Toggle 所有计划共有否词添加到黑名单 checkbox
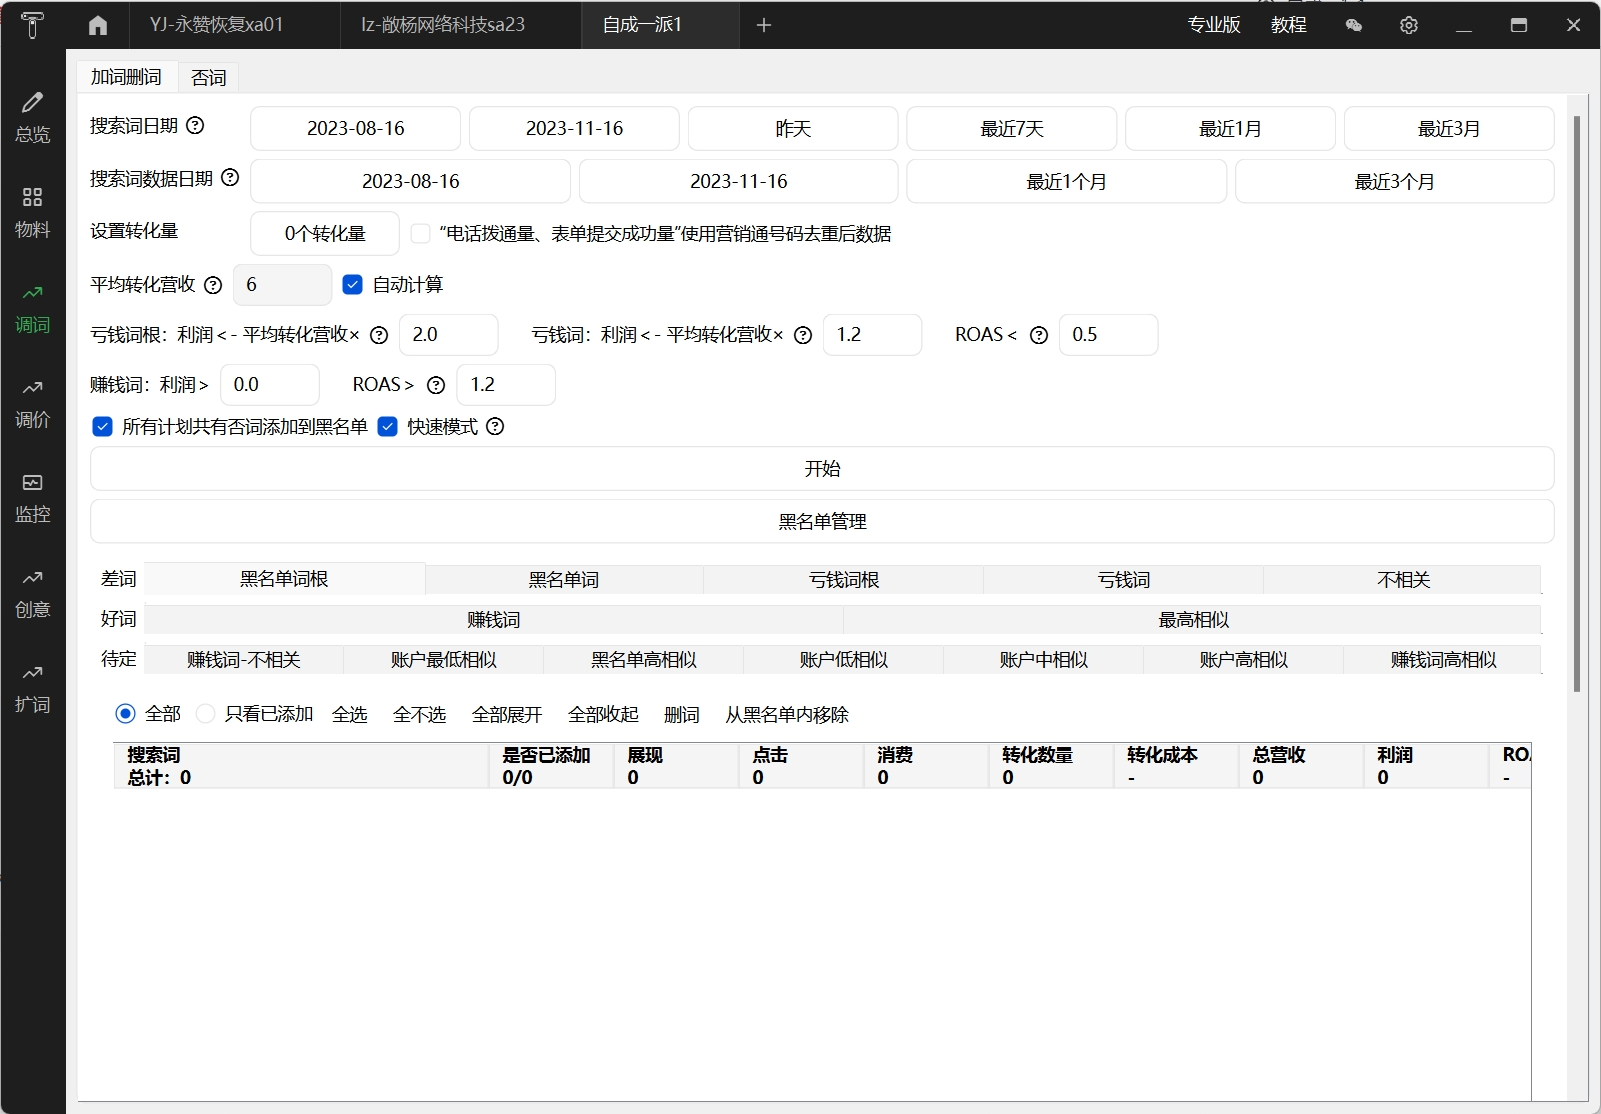Viewport: 1601px width, 1114px height. coord(102,426)
